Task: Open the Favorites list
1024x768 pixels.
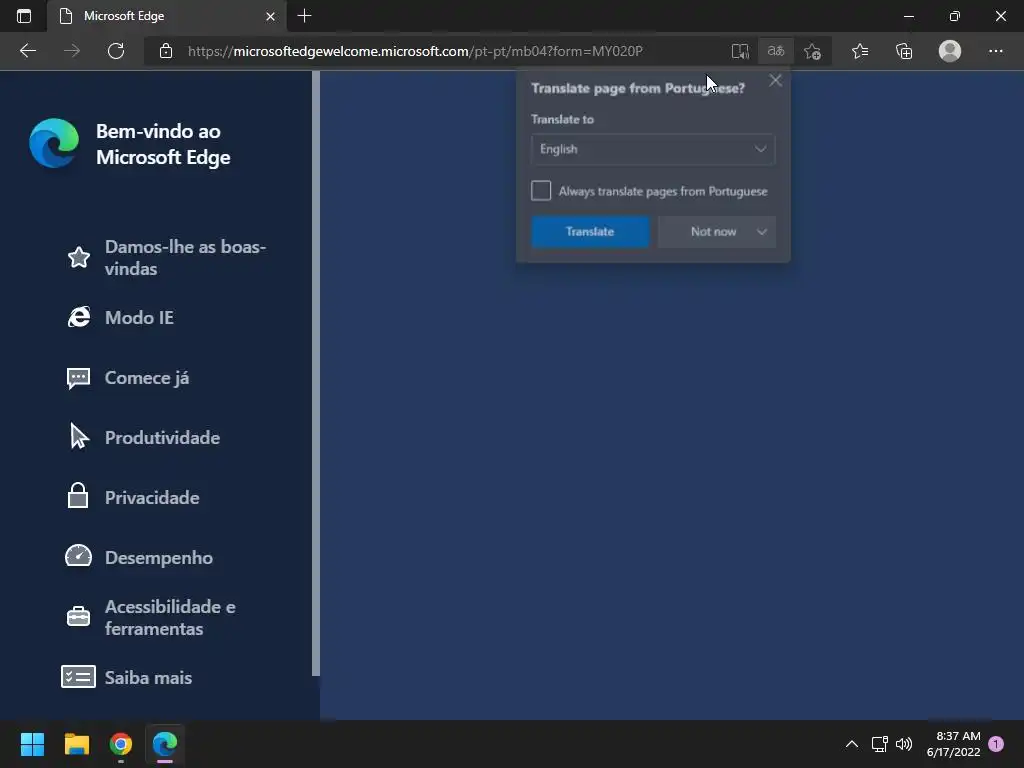Action: pyautogui.click(x=860, y=51)
